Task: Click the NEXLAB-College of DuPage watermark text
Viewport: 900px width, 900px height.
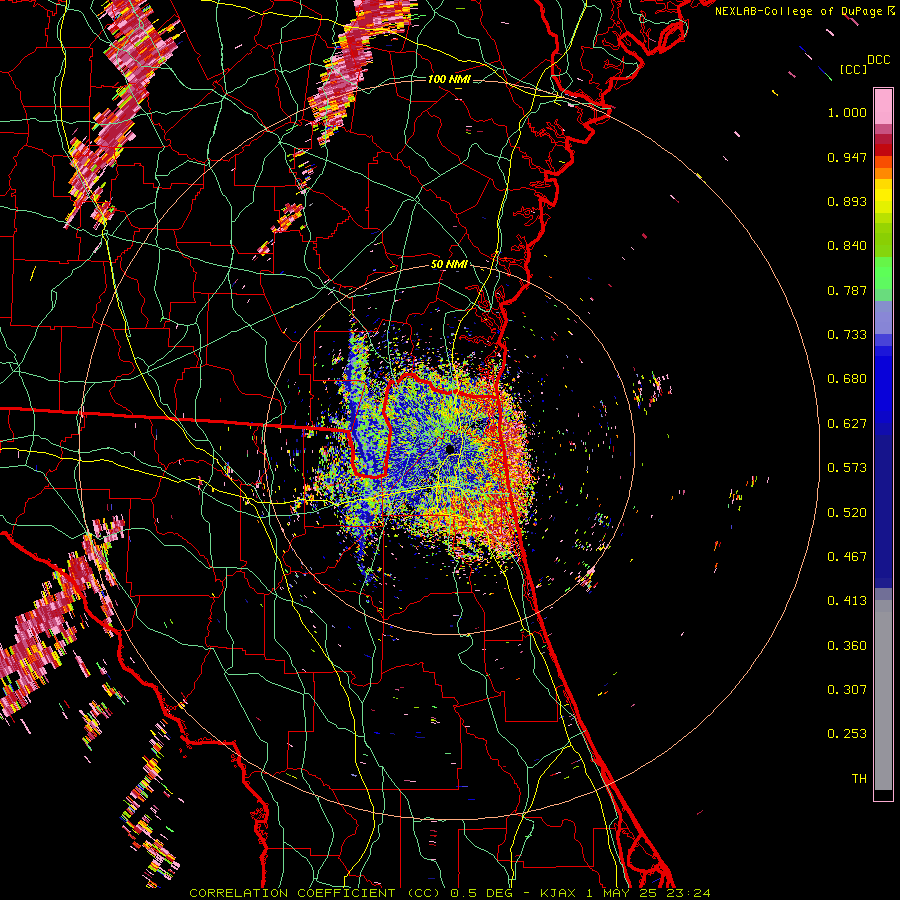Action: (805, 11)
